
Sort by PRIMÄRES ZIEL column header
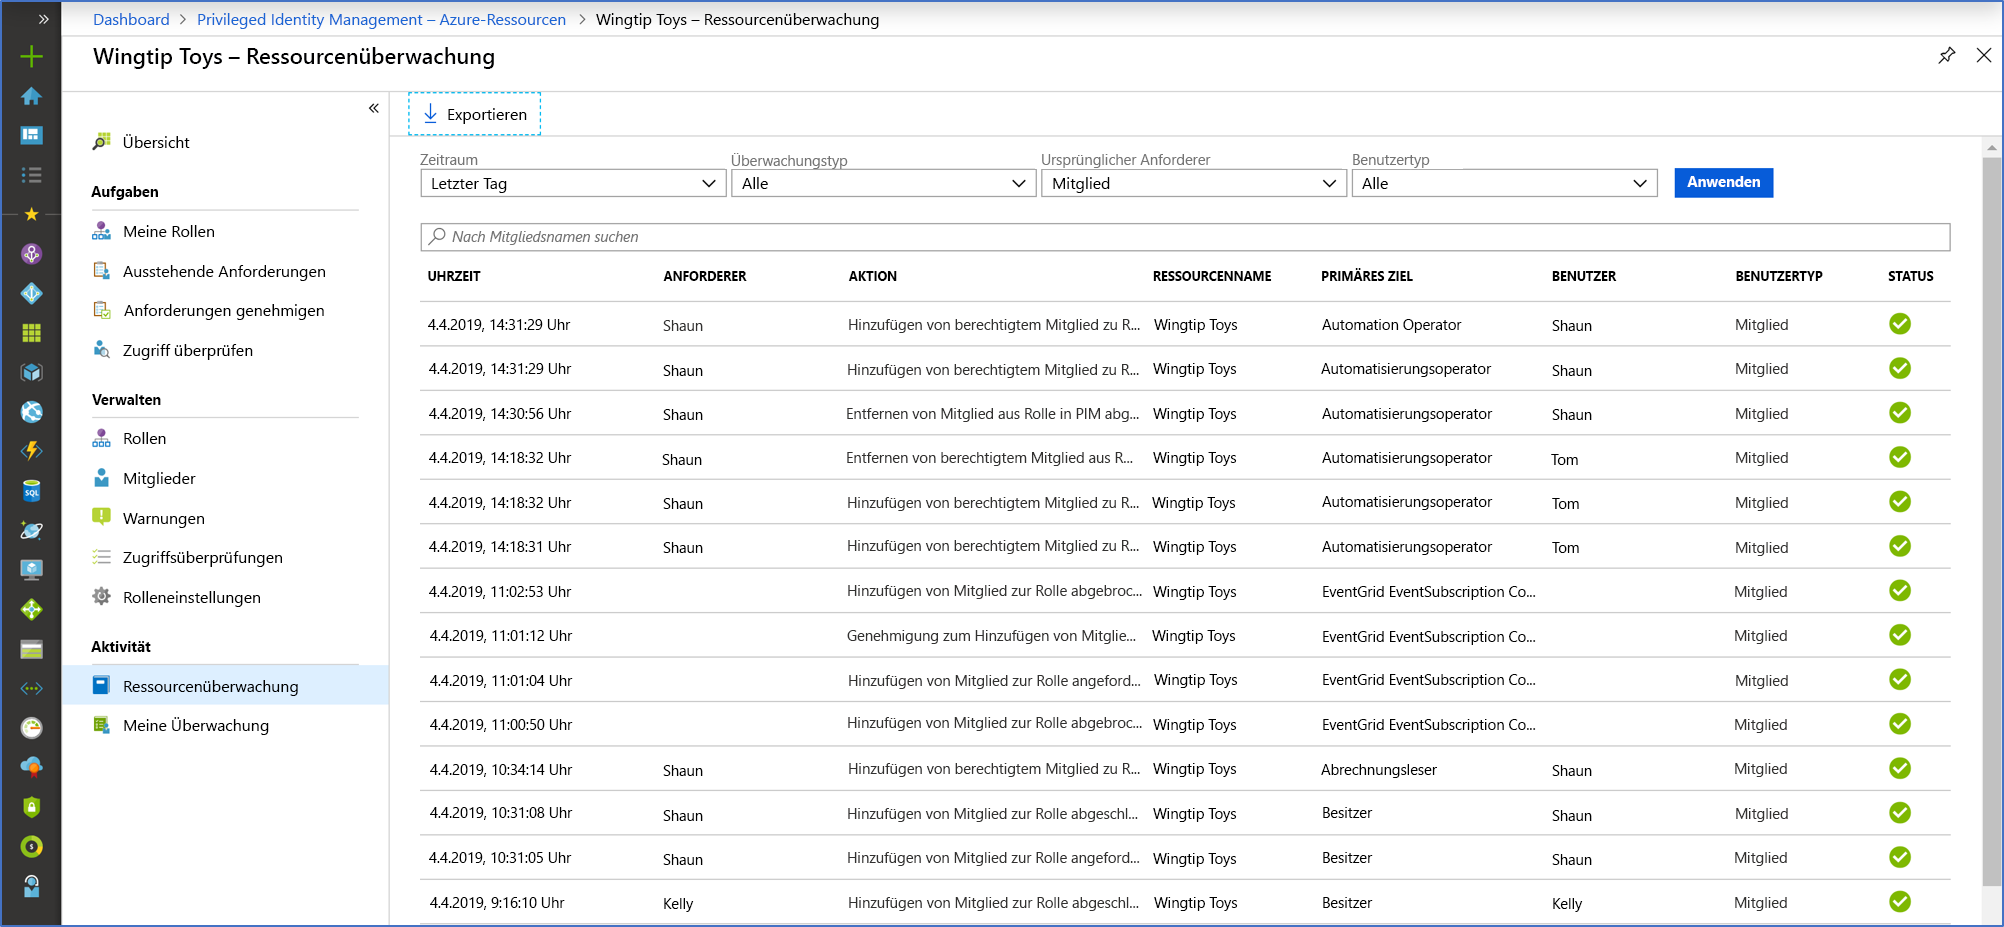[1367, 276]
